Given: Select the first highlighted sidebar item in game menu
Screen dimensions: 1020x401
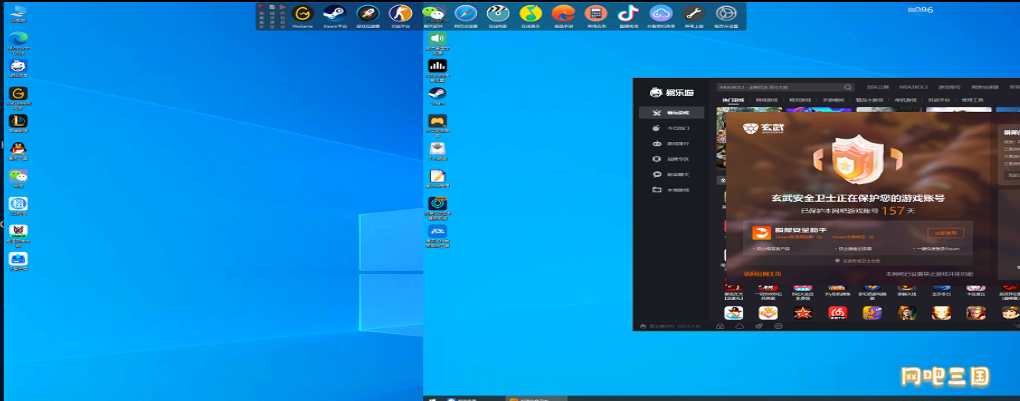Looking at the screenshot, I should [671, 113].
